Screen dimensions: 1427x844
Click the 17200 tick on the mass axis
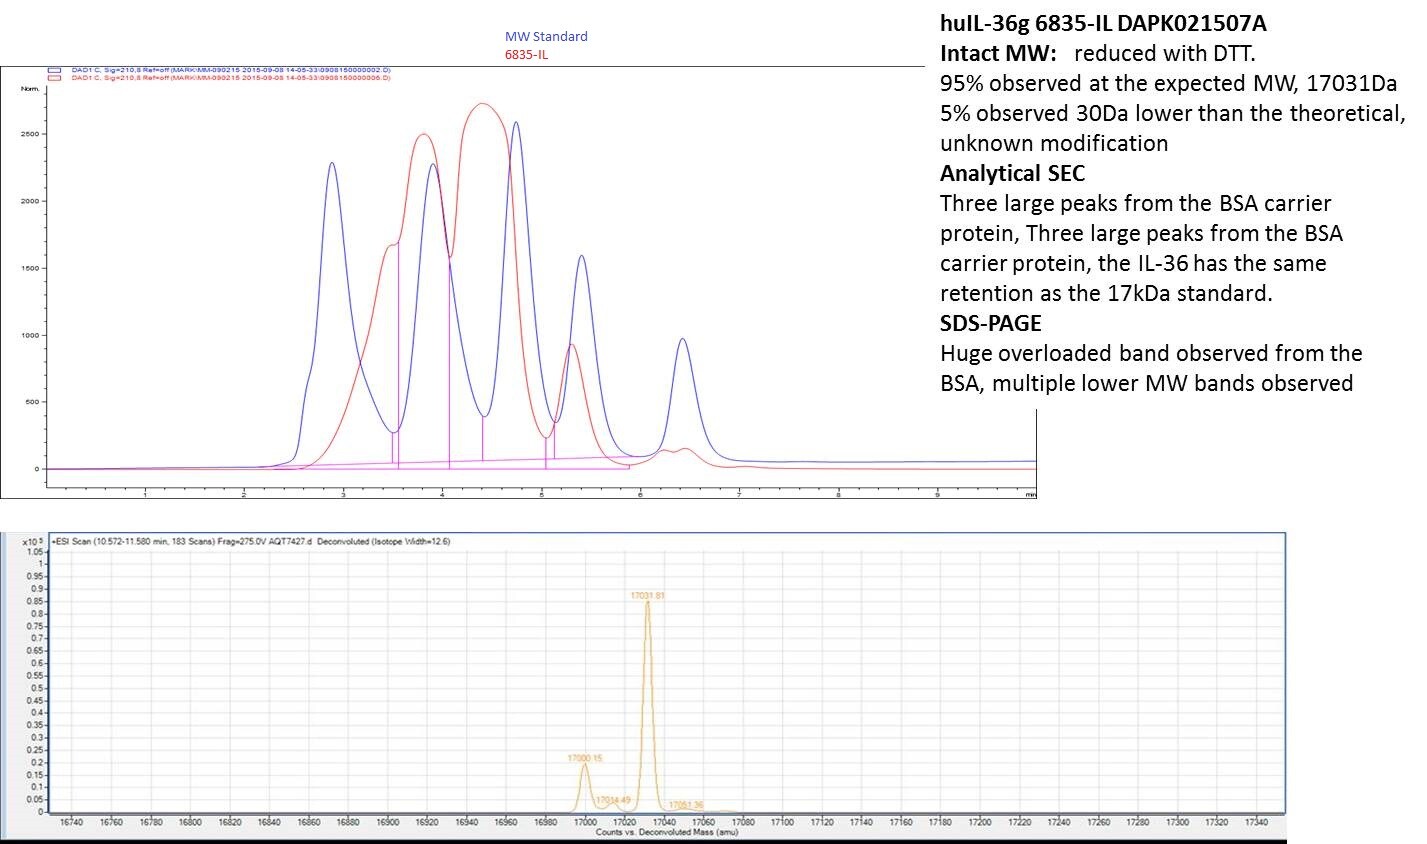[980, 822]
